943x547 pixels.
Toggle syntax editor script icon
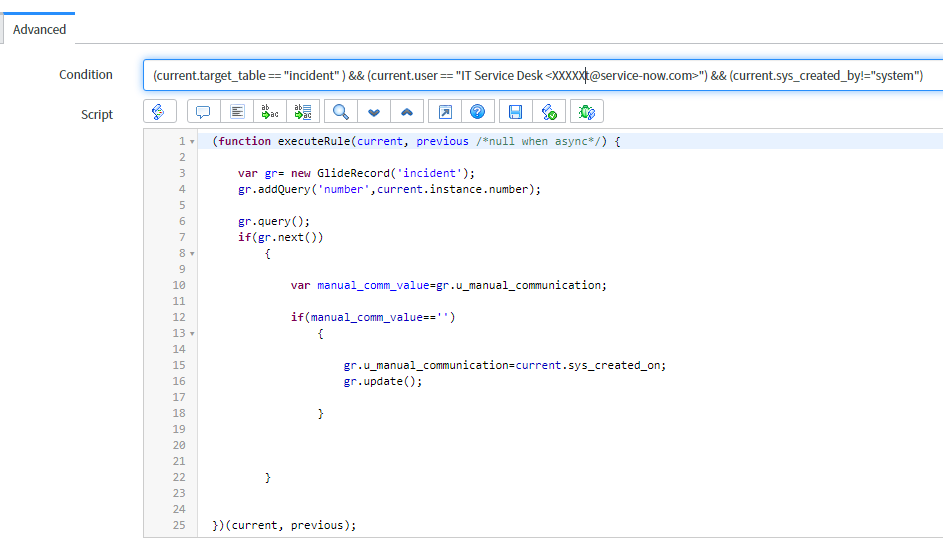click(x=159, y=112)
